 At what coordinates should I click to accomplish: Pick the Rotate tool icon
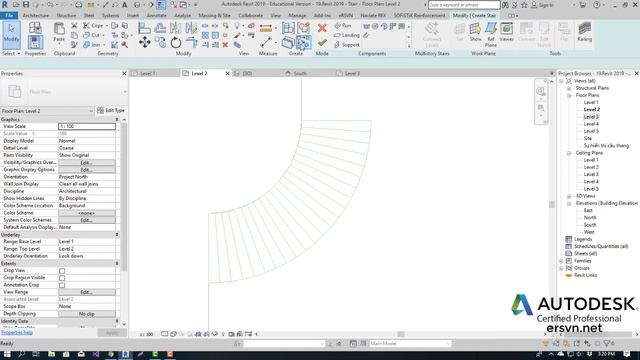(x=176, y=42)
